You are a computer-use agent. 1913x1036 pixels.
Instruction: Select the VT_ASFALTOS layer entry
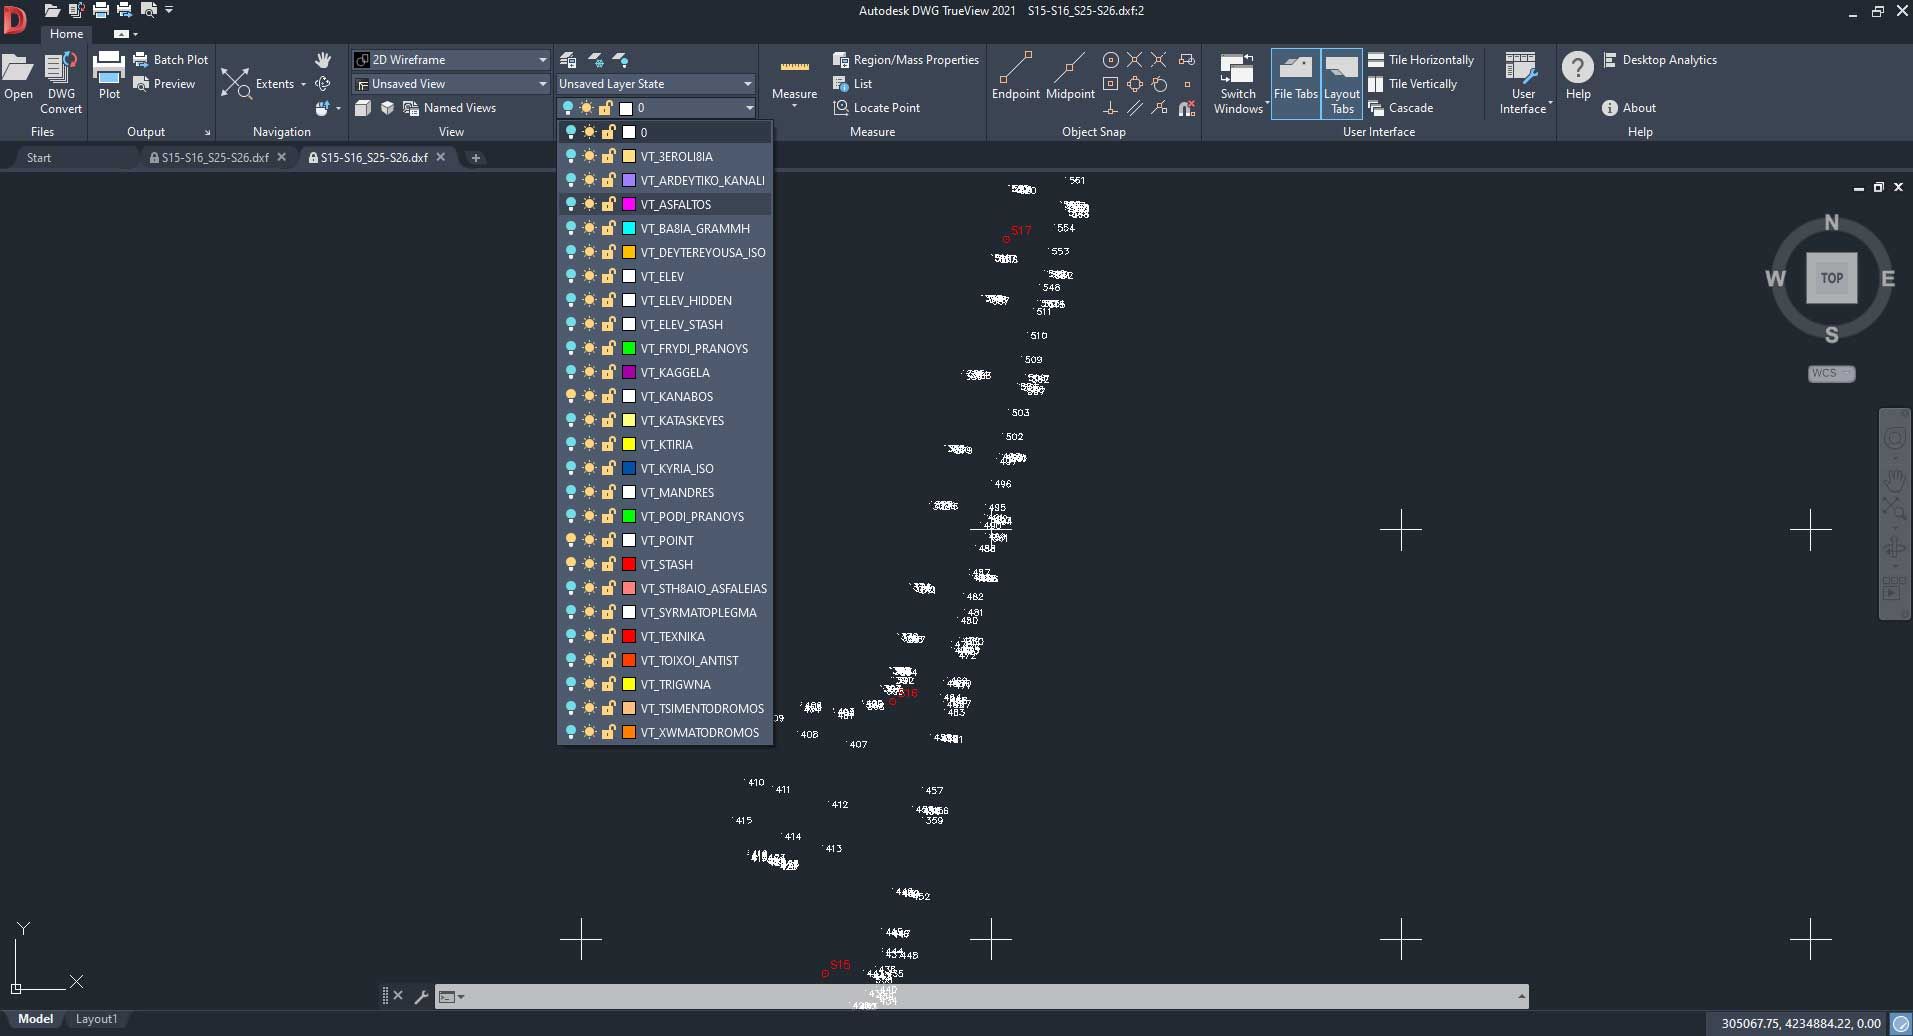(x=676, y=205)
